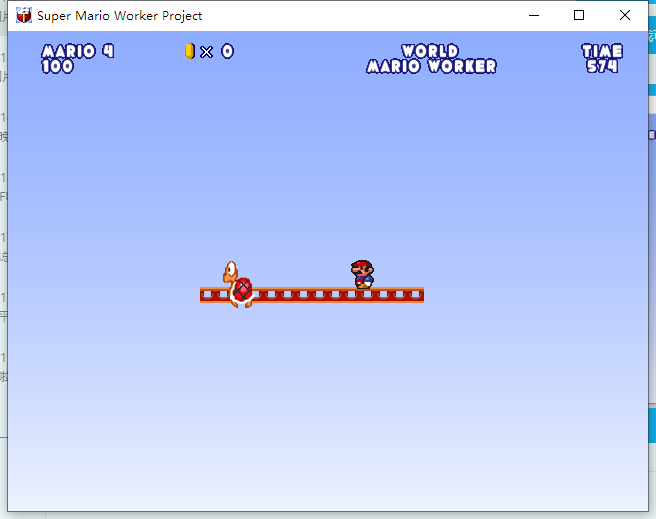The width and height of the screenshot is (656, 519).
Task: Click the Super Mario Worker Project app icon
Action: [x=24, y=15]
